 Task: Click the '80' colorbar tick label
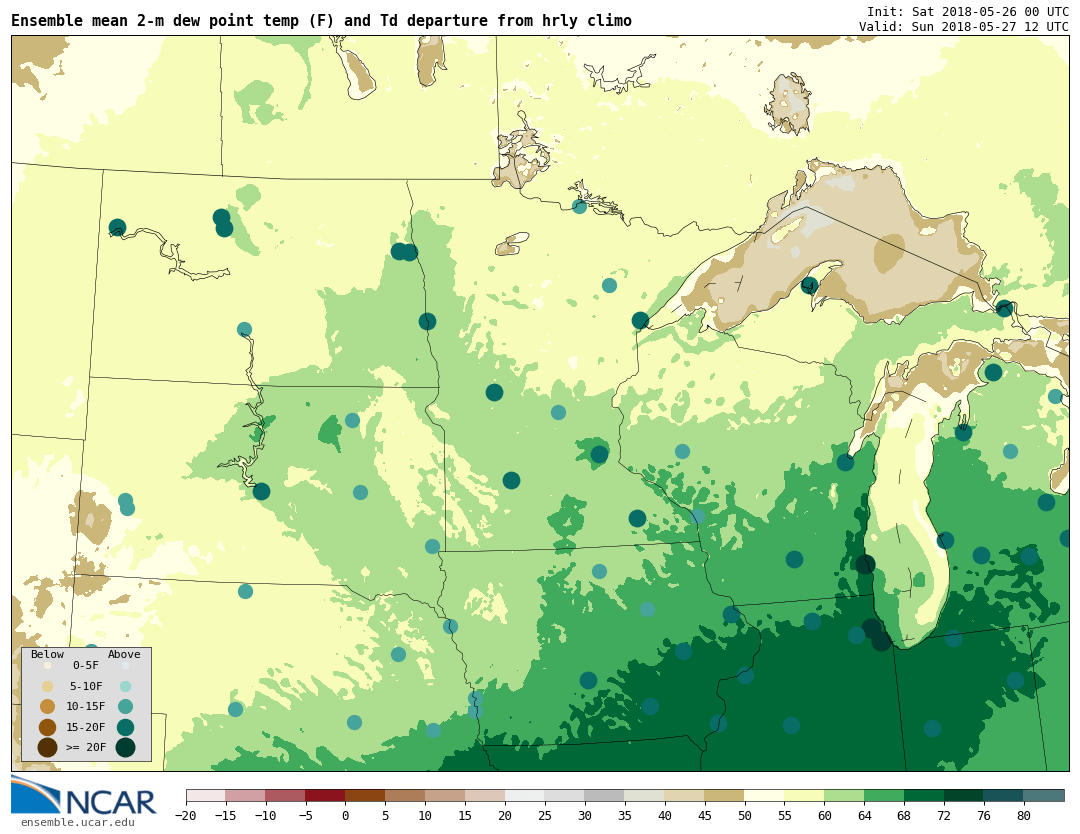pos(1024,816)
